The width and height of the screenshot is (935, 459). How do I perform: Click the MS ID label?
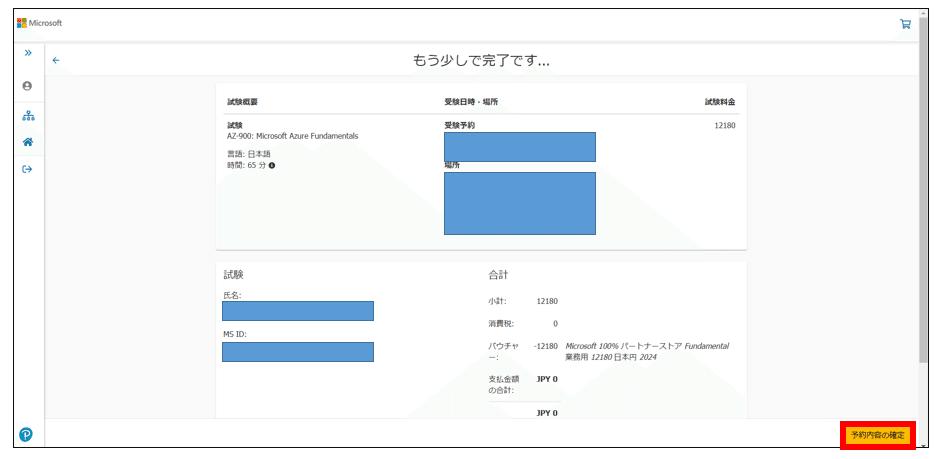(234, 334)
